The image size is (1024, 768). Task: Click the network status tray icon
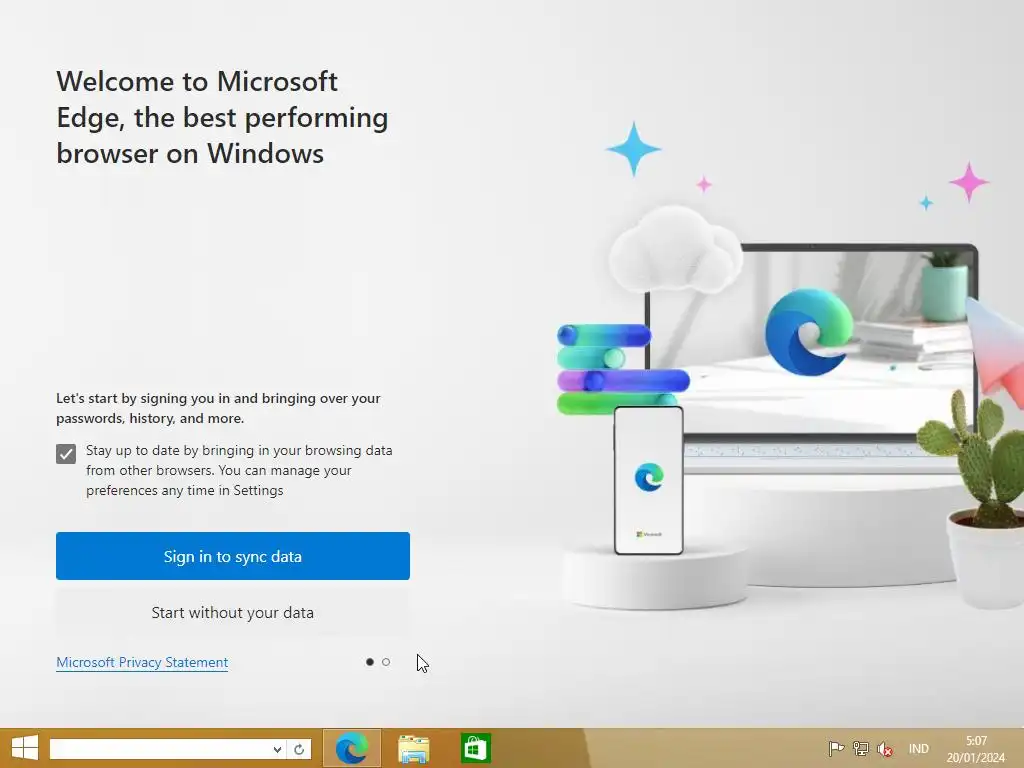pos(861,748)
